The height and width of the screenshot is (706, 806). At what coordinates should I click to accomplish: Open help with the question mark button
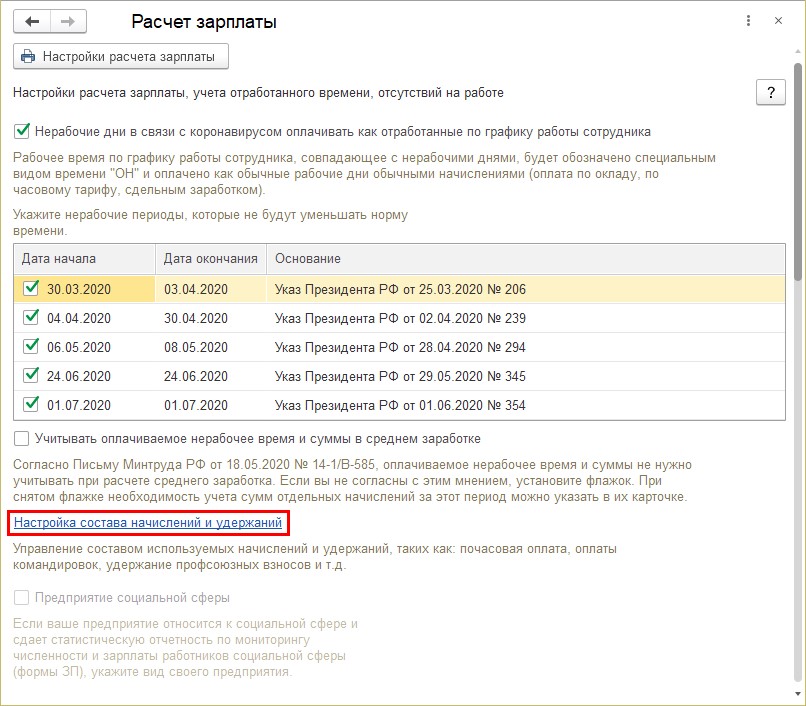[771, 93]
